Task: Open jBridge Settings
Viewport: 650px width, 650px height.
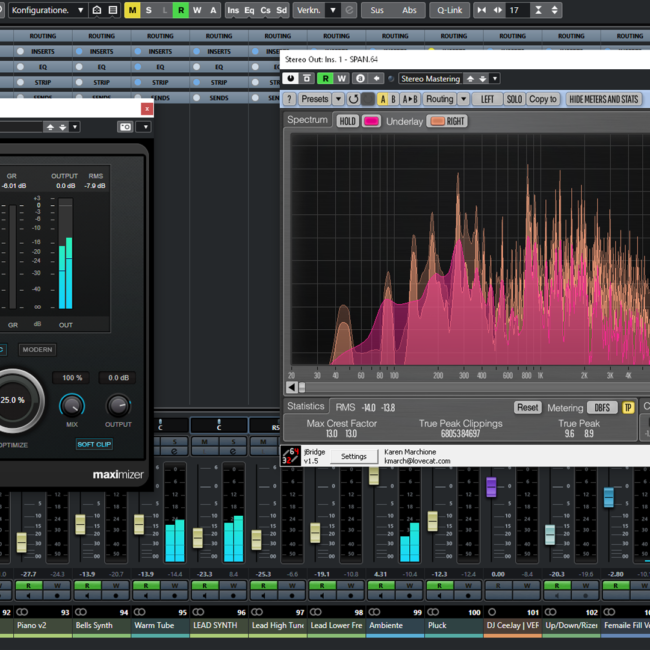Action: 354,456
